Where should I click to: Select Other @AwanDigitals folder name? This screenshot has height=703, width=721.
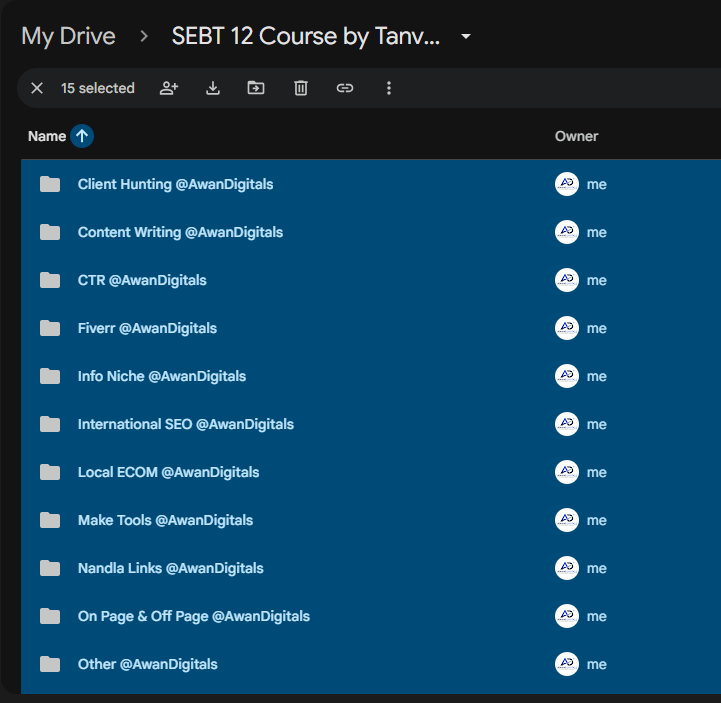(148, 664)
